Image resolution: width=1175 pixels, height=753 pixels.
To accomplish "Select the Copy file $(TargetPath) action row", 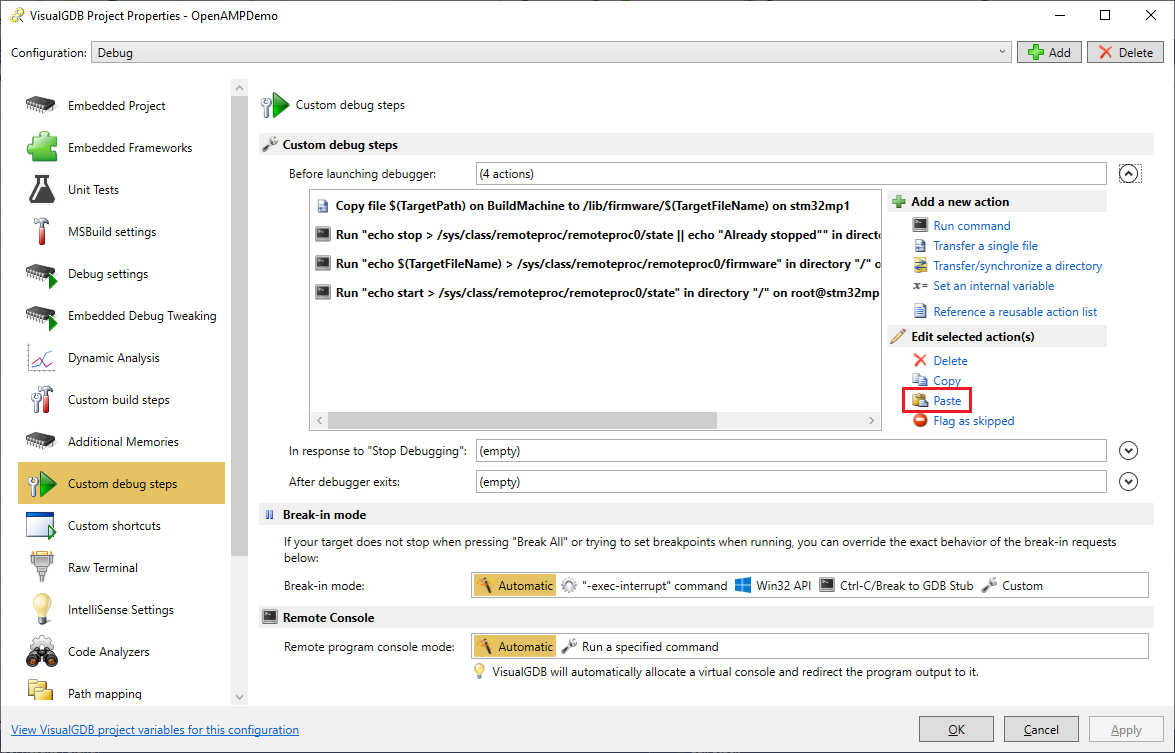I will (596, 206).
